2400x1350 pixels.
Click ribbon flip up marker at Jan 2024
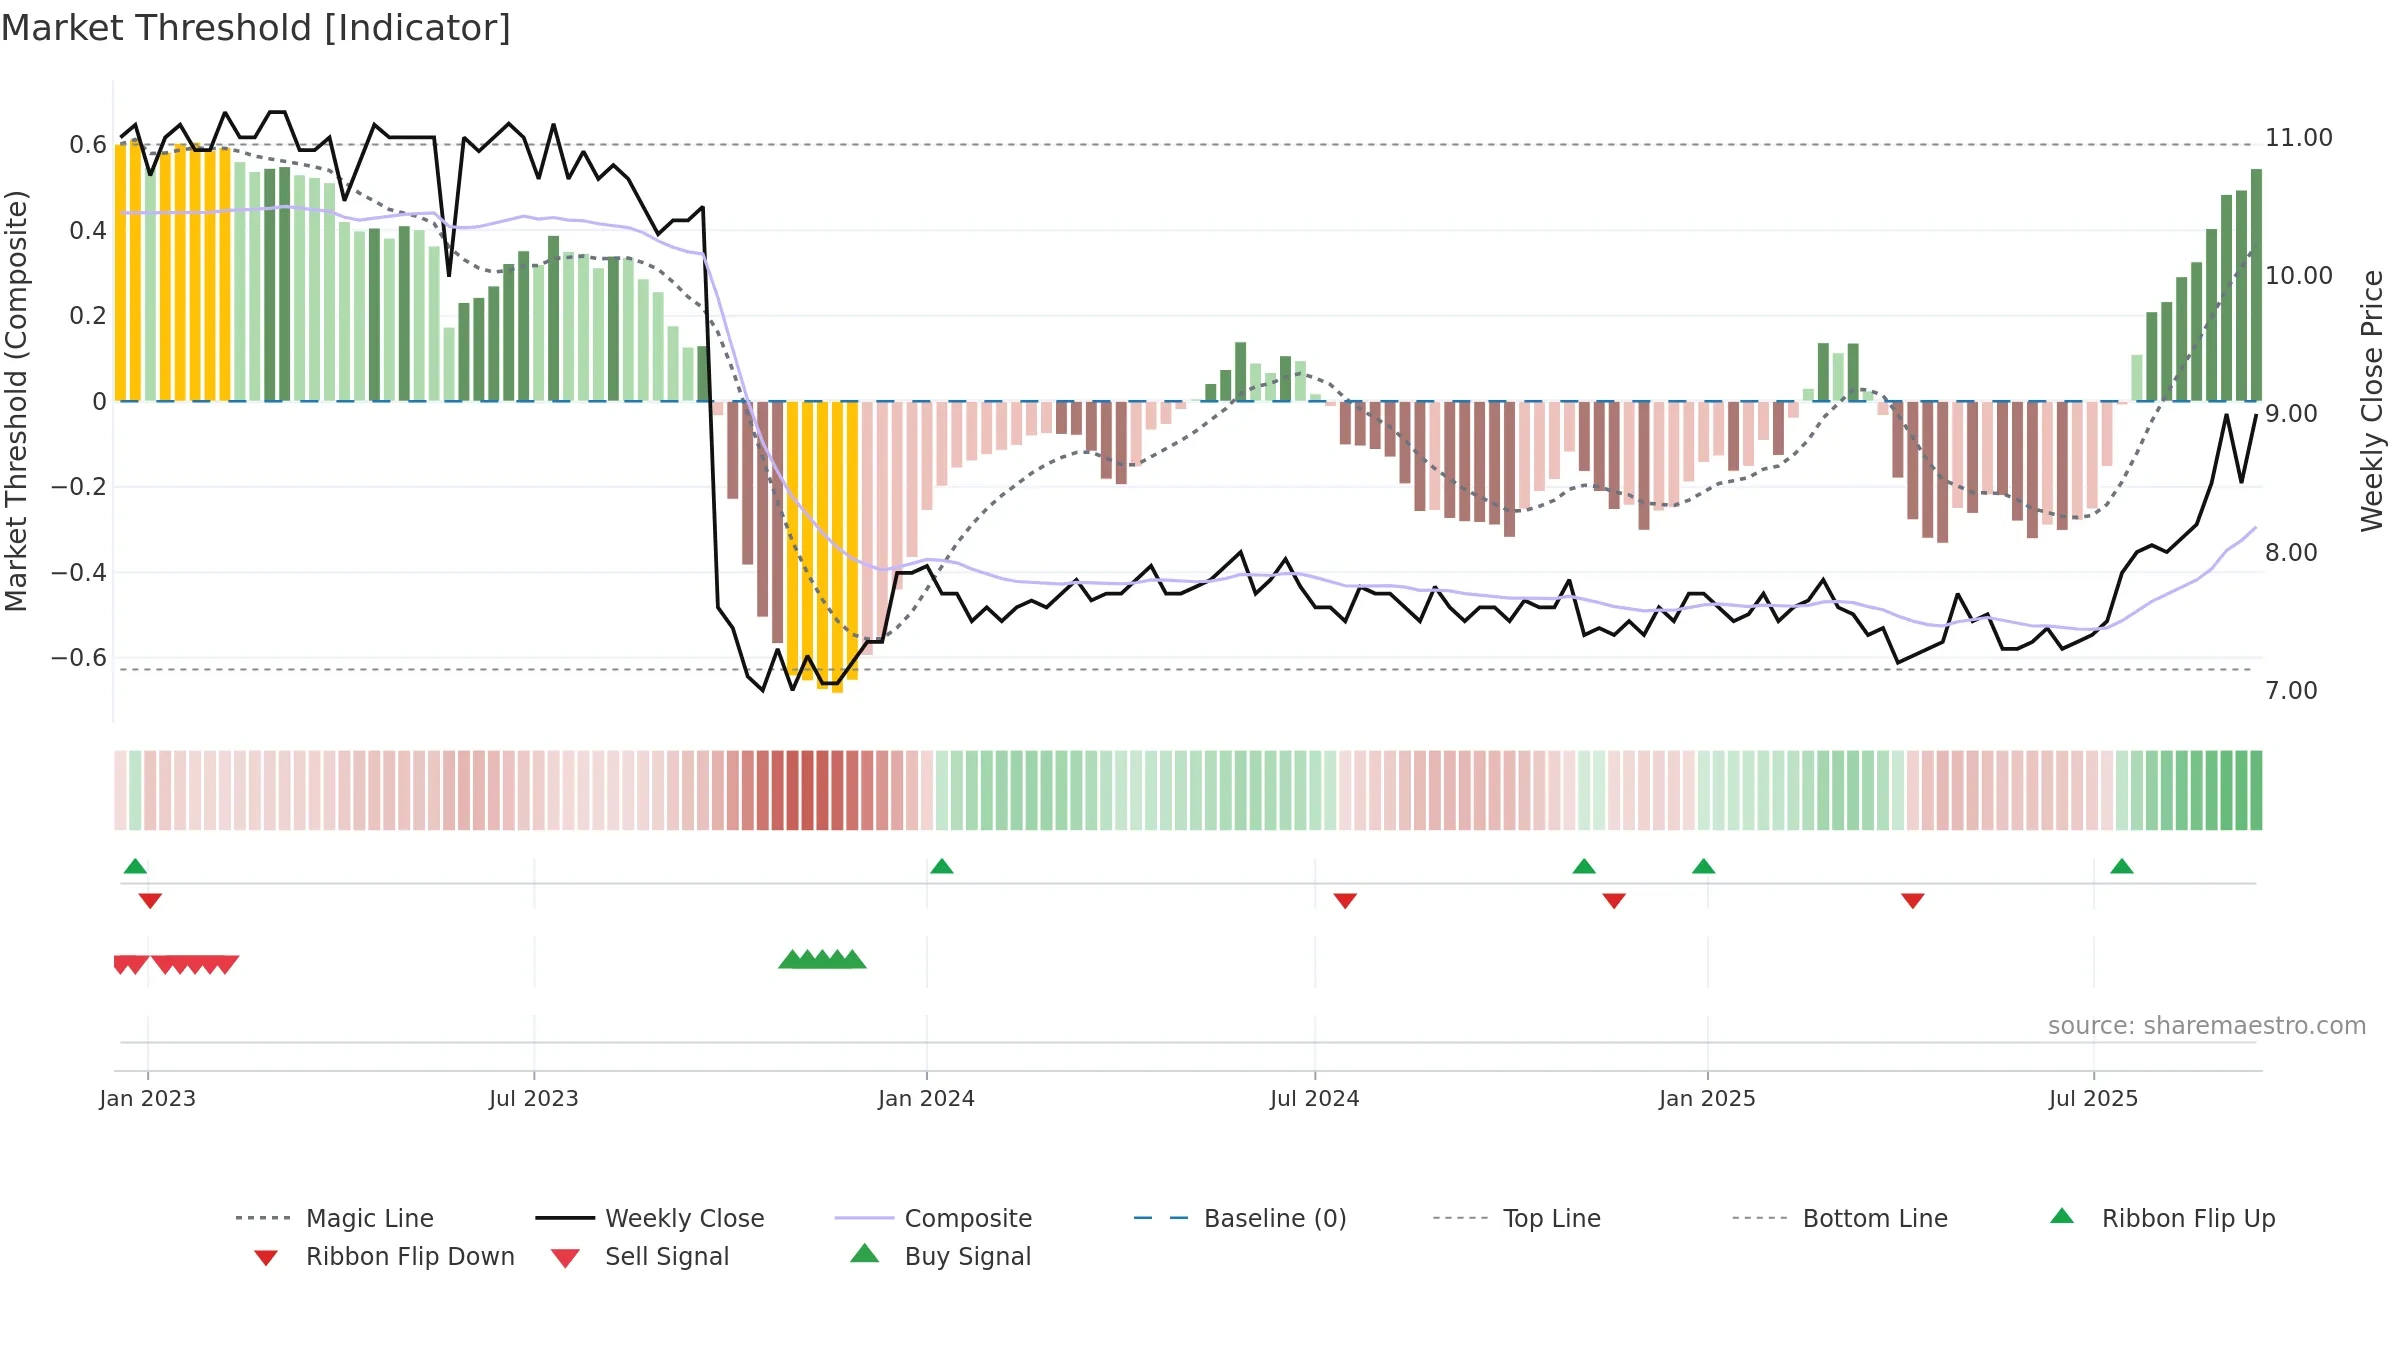pyautogui.click(x=942, y=866)
